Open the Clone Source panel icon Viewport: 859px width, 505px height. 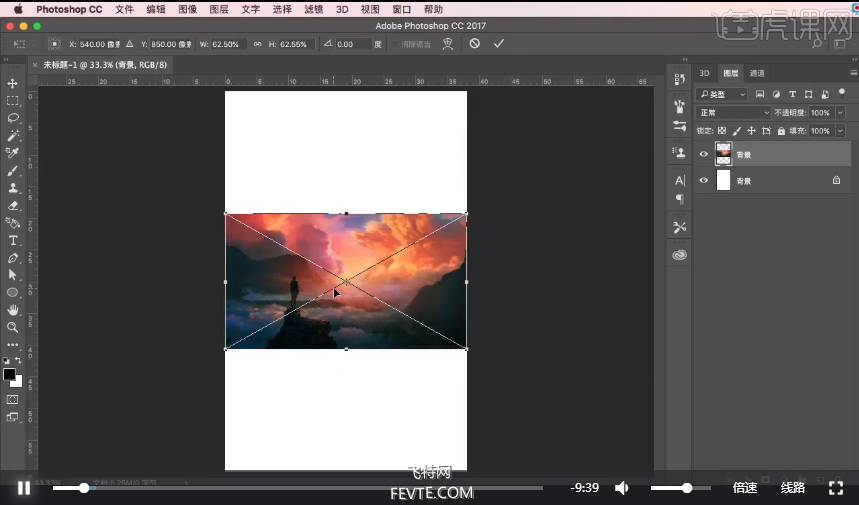click(x=680, y=153)
